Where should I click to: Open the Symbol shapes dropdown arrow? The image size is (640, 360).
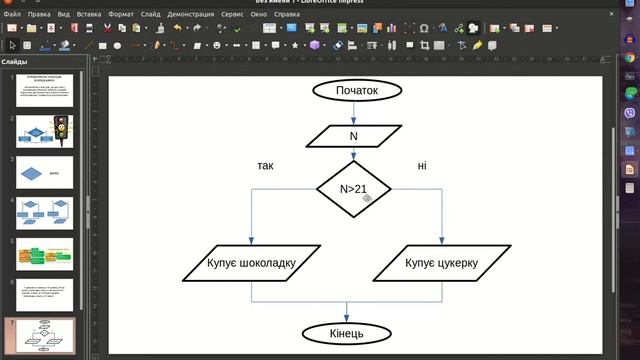click(227, 45)
